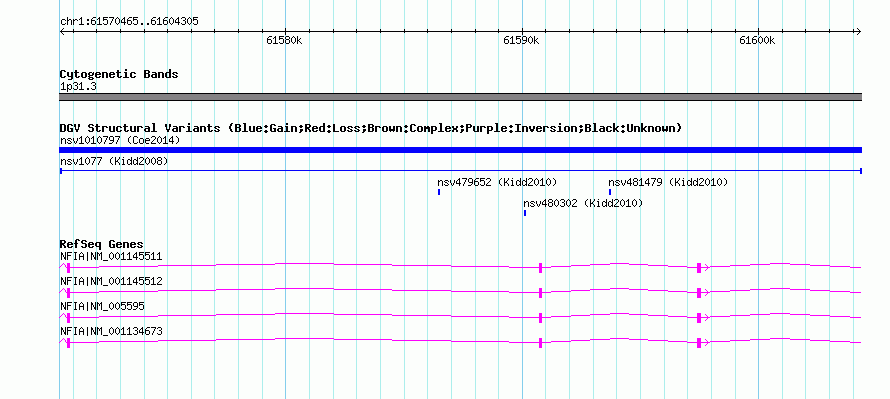This screenshot has height=399, width=890.
Task: Click the left arrowhead of the ruler
Action: point(62,32)
